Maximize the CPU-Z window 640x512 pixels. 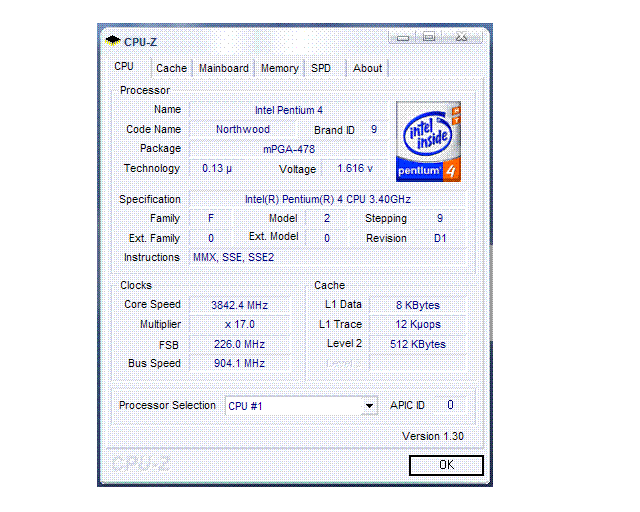pyautogui.click(x=429, y=37)
